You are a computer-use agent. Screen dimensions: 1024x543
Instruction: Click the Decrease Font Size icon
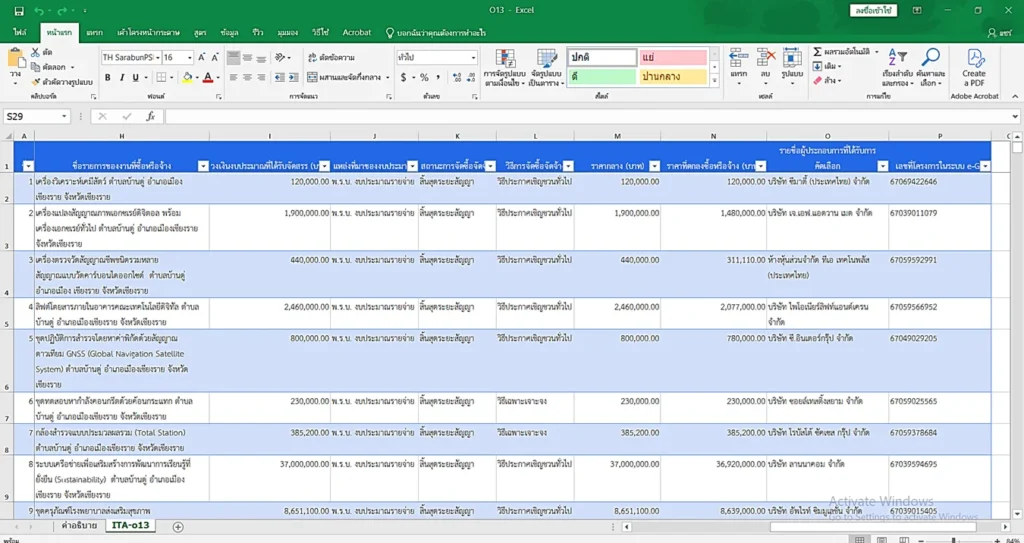pos(216,58)
